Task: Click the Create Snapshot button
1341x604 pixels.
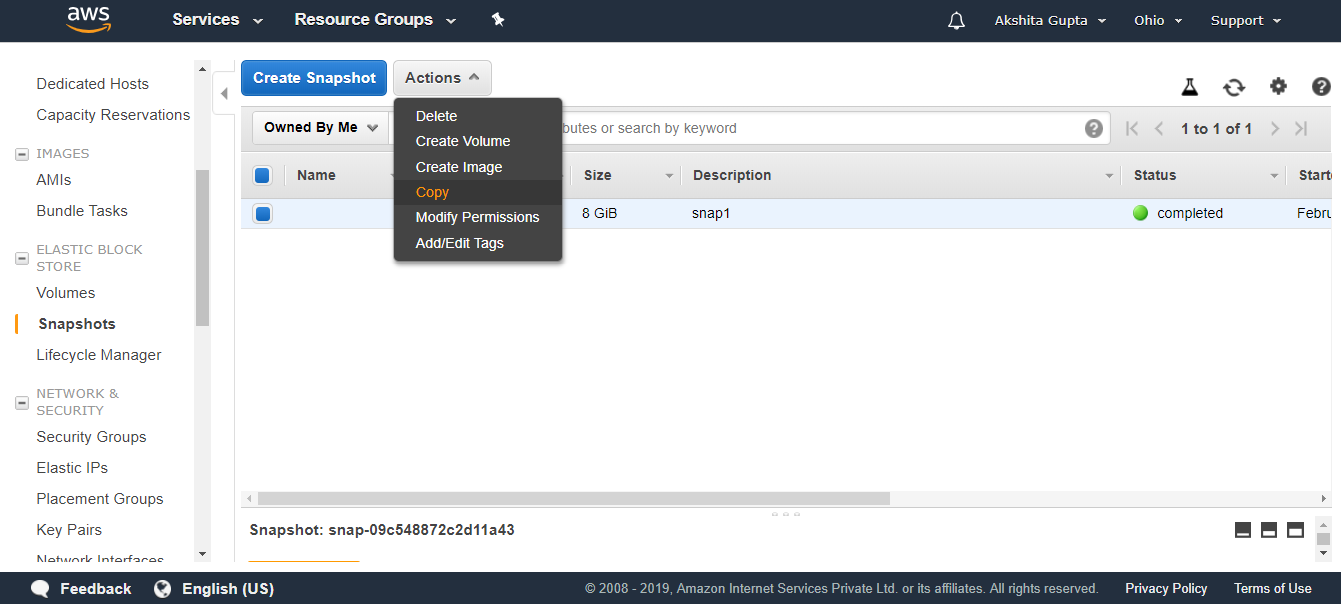Action: point(314,78)
